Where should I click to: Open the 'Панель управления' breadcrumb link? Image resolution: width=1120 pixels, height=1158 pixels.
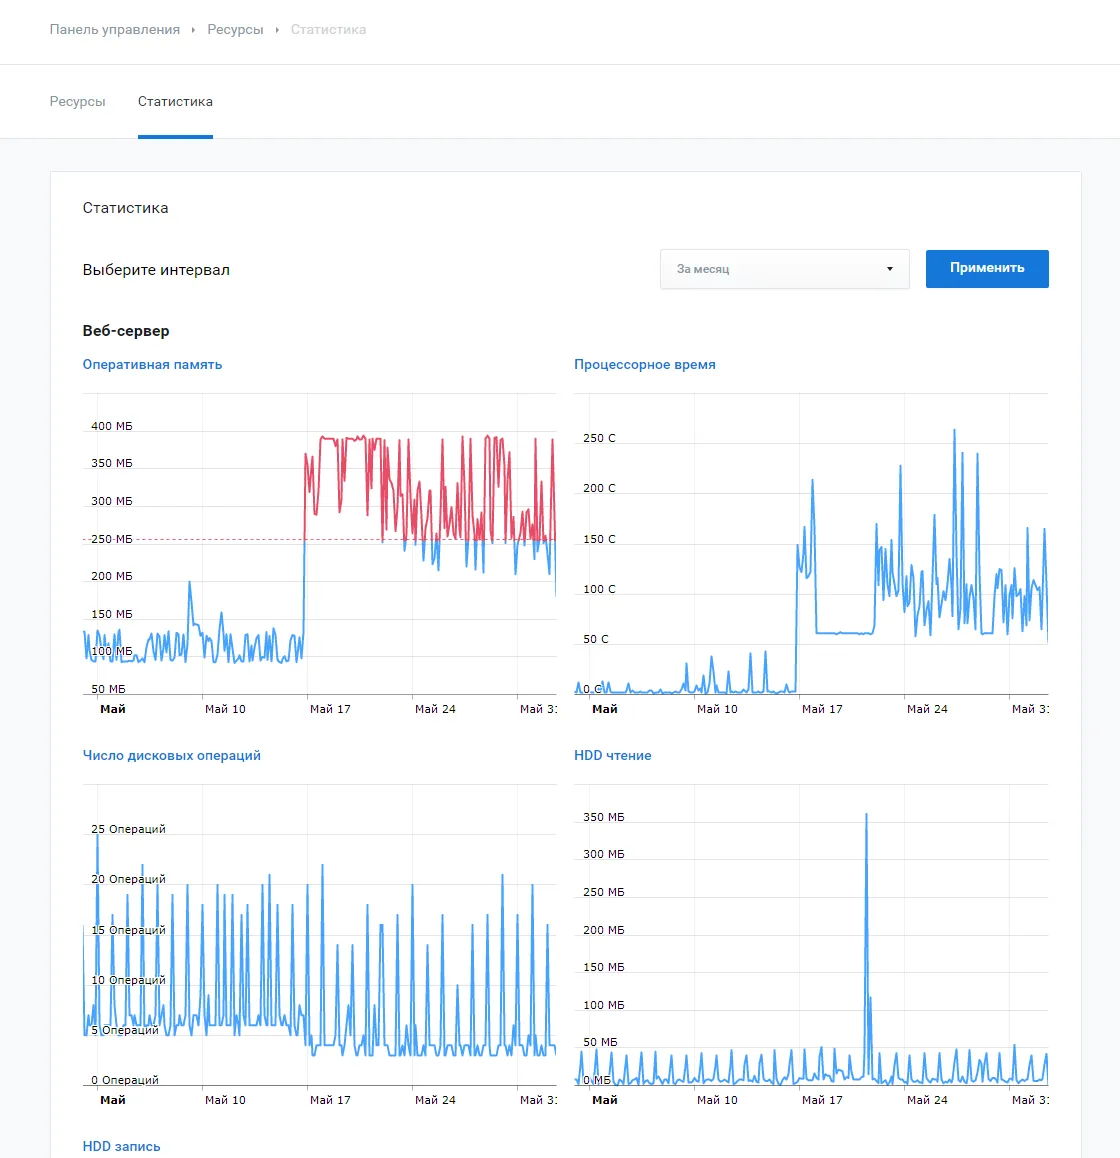click(x=114, y=30)
